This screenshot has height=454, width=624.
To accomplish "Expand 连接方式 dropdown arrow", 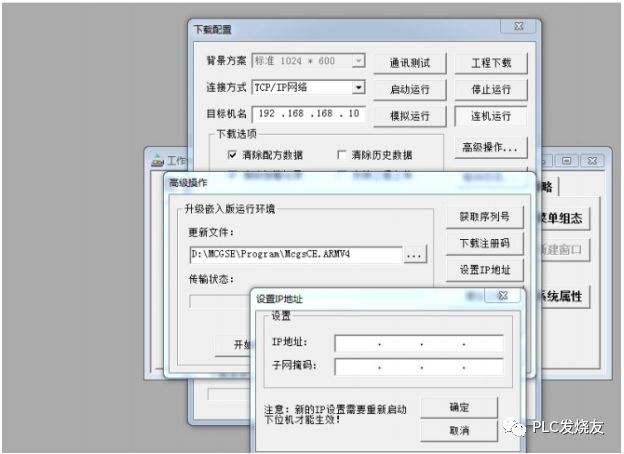I will pyautogui.click(x=358, y=87).
